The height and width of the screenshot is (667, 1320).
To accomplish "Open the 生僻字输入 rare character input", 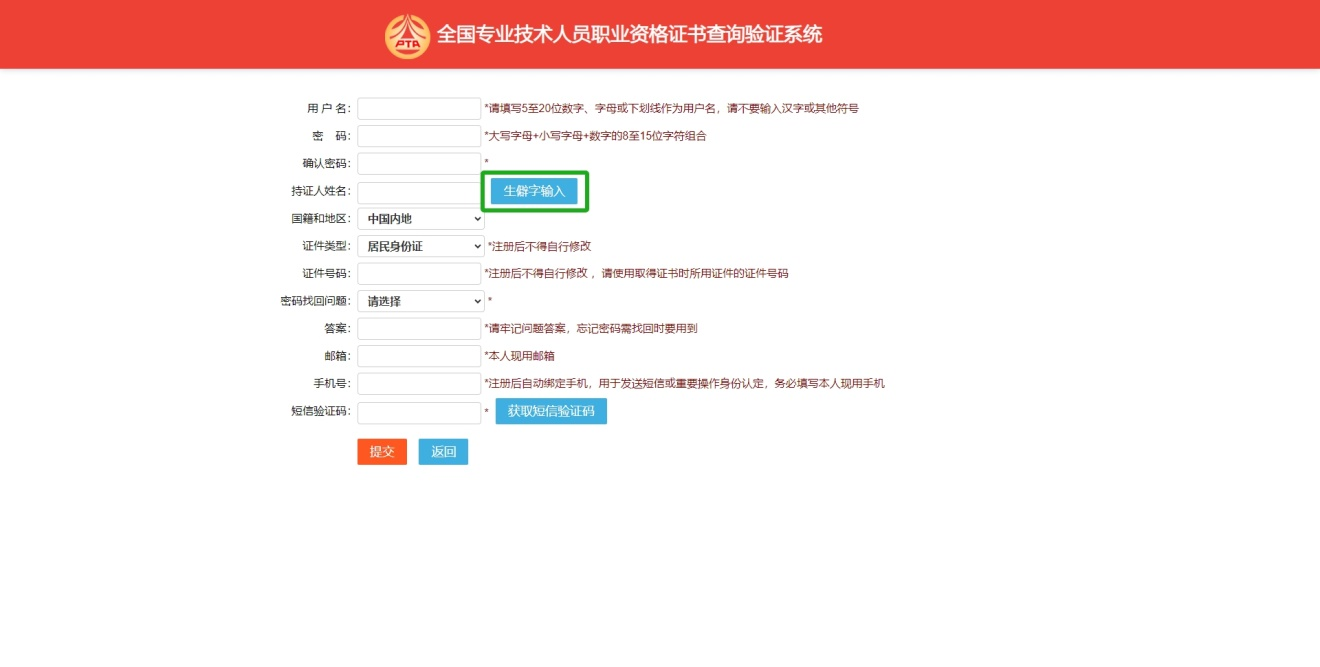I will click(x=534, y=191).
